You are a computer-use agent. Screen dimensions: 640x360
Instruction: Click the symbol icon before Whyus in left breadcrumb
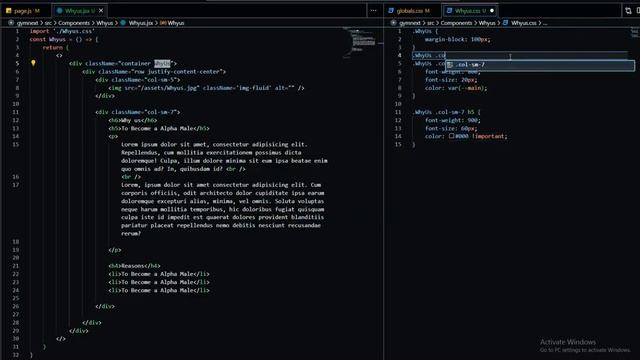163,23
